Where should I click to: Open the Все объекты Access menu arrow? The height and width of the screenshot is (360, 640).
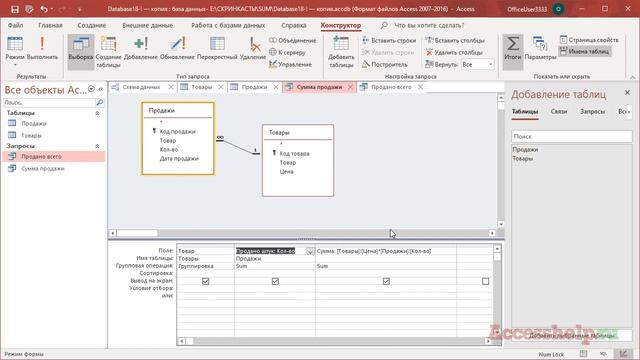tap(91, 89)
